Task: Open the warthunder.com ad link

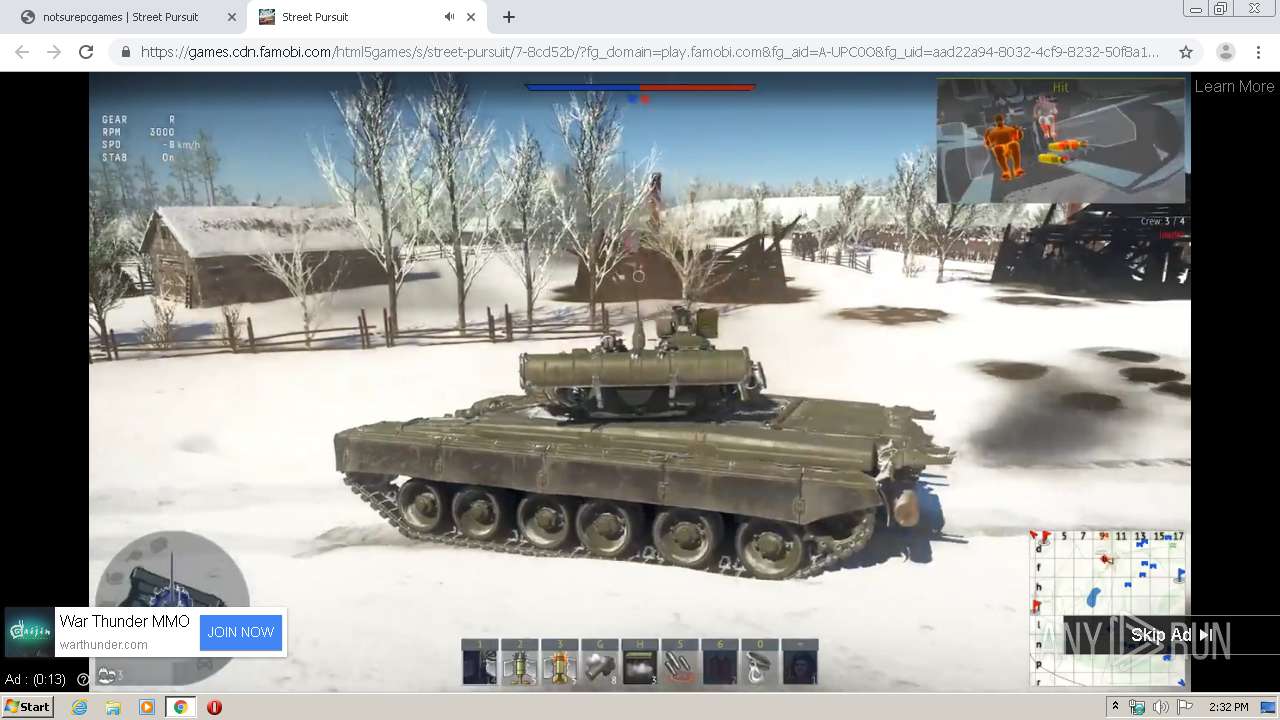Action: (103, 645)
